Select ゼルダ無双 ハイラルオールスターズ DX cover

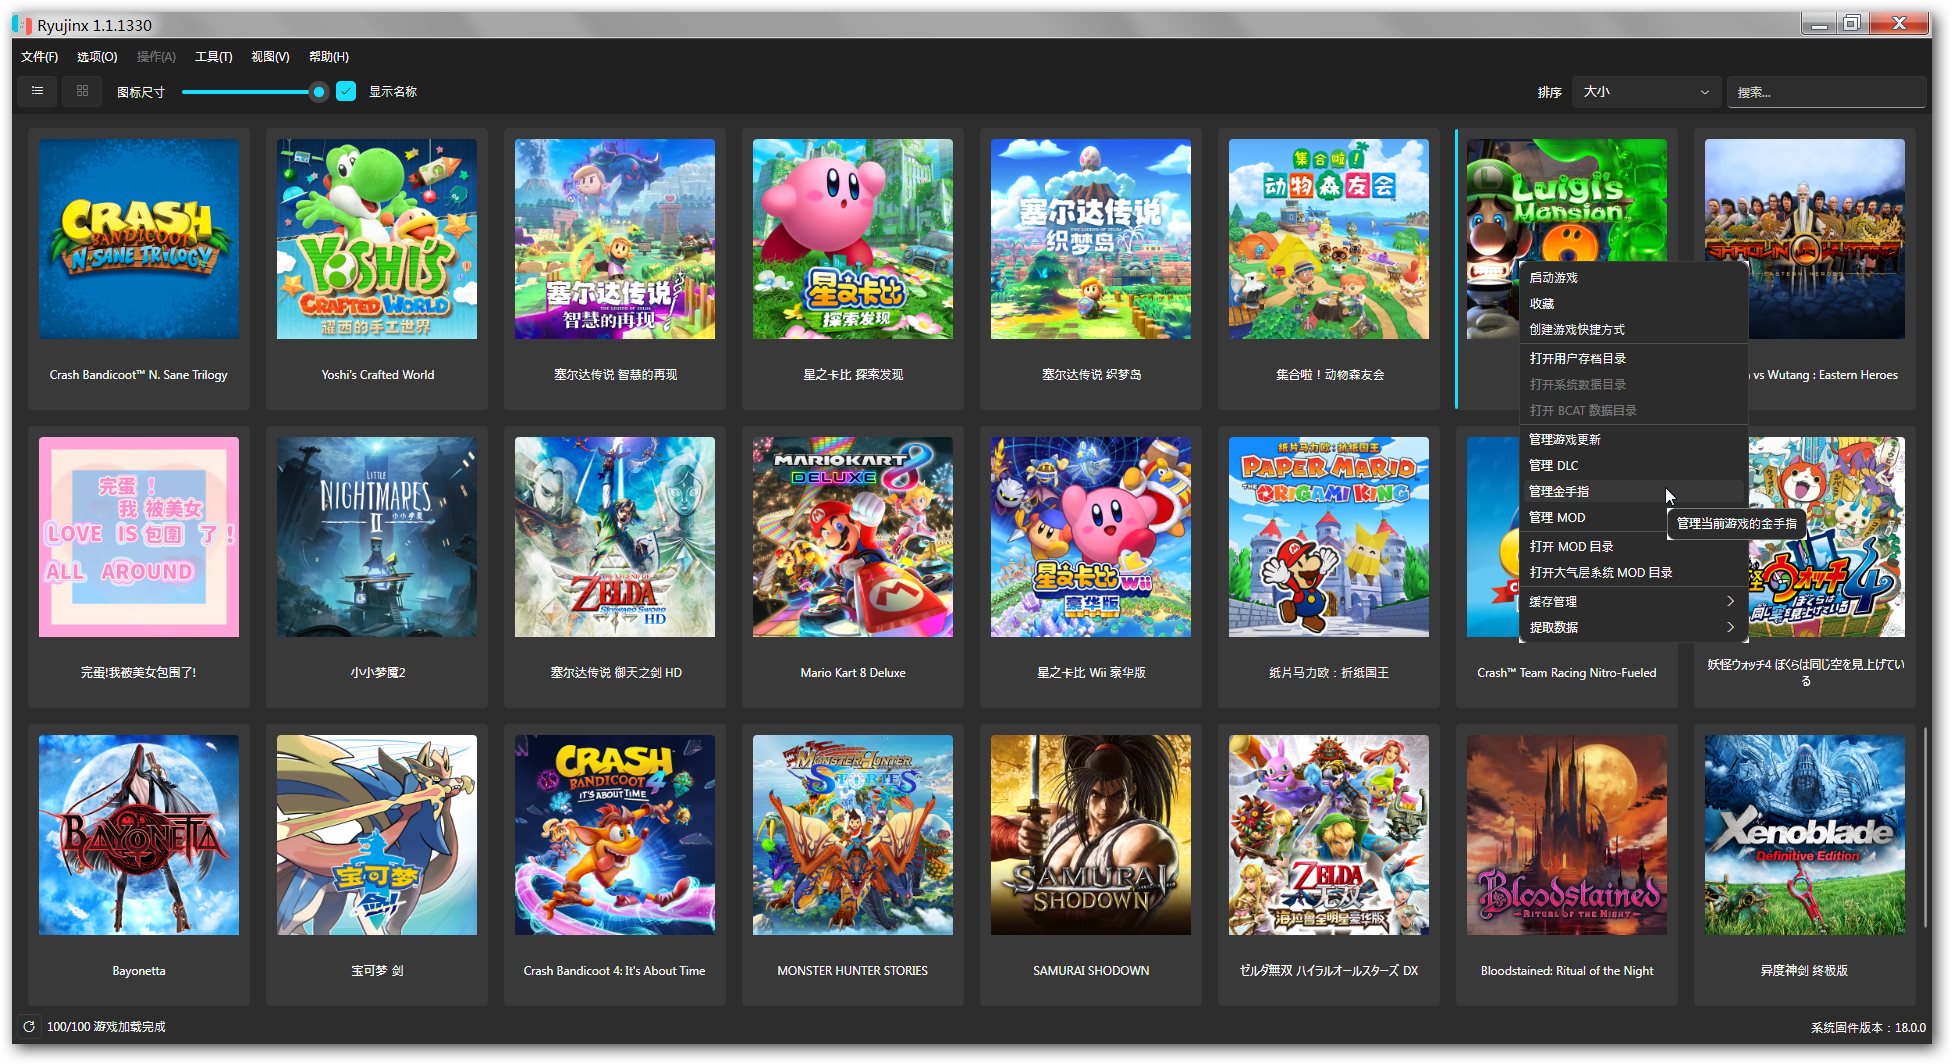(x=1329, y=835)
